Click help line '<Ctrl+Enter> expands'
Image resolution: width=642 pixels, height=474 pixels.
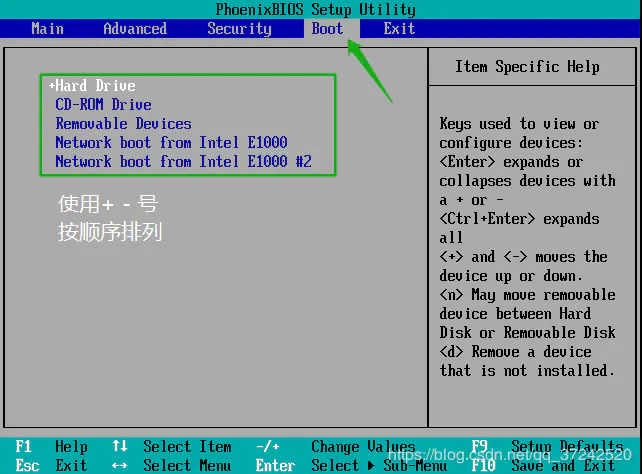coord(519,219)
